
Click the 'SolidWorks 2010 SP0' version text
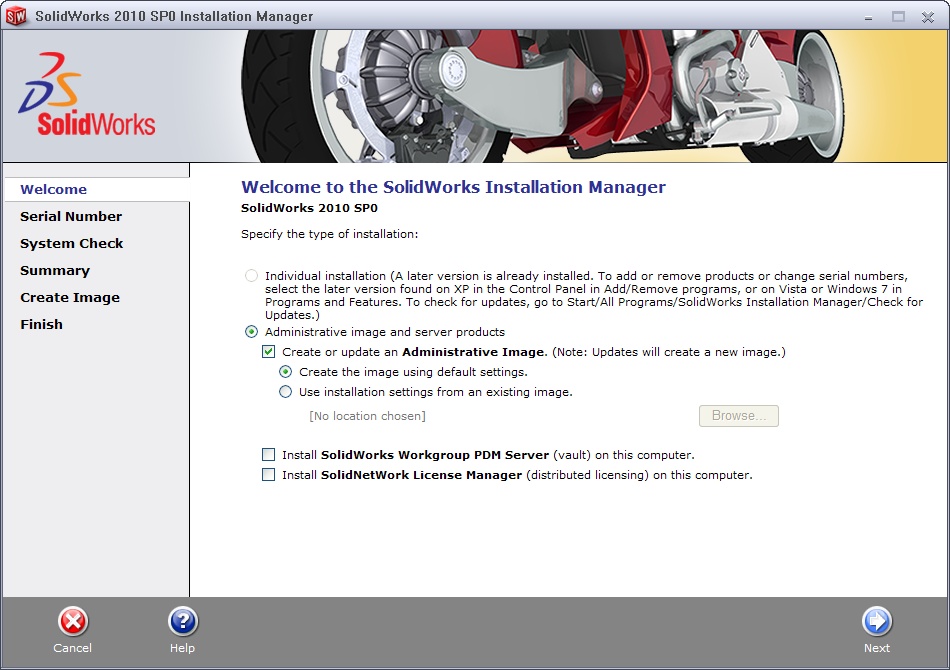coord(309,208)
